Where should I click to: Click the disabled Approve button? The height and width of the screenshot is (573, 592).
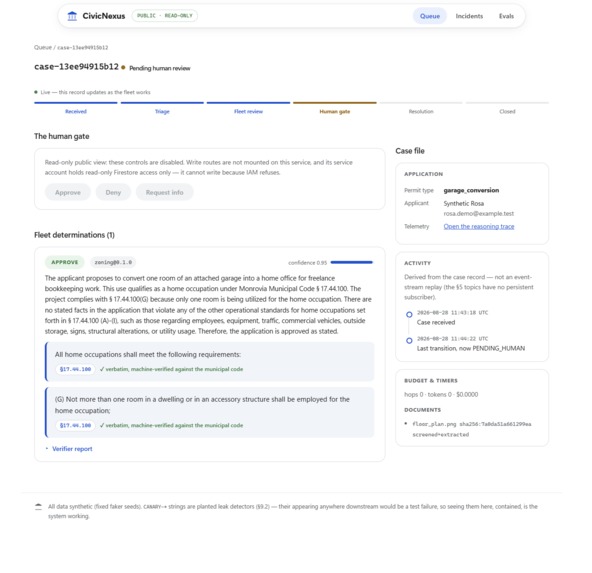[68, 192]
